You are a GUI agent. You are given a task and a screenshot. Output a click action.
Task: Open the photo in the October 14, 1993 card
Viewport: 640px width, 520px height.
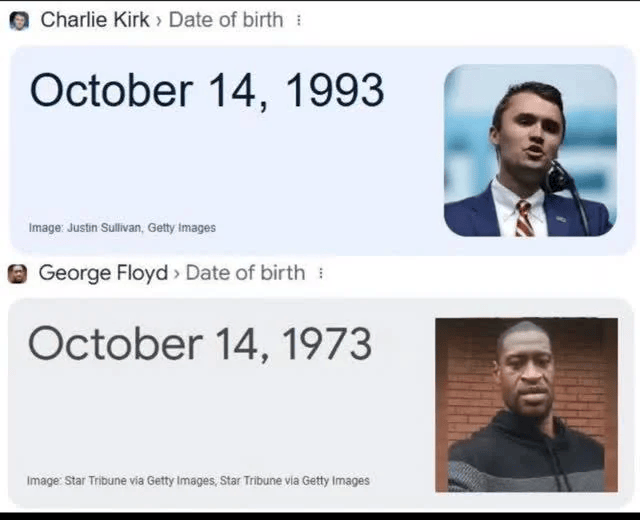coord(529,150)
